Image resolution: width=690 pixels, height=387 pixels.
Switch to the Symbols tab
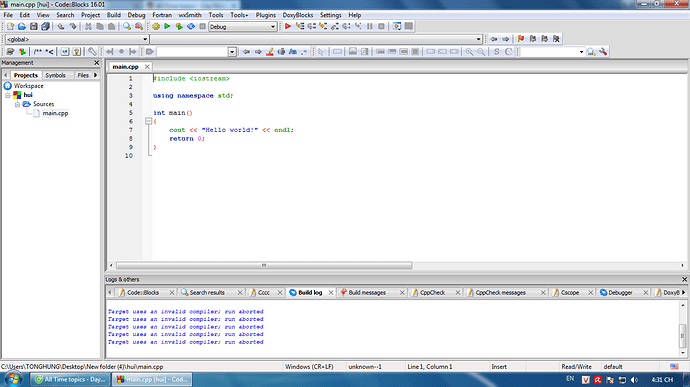(55, 75)
